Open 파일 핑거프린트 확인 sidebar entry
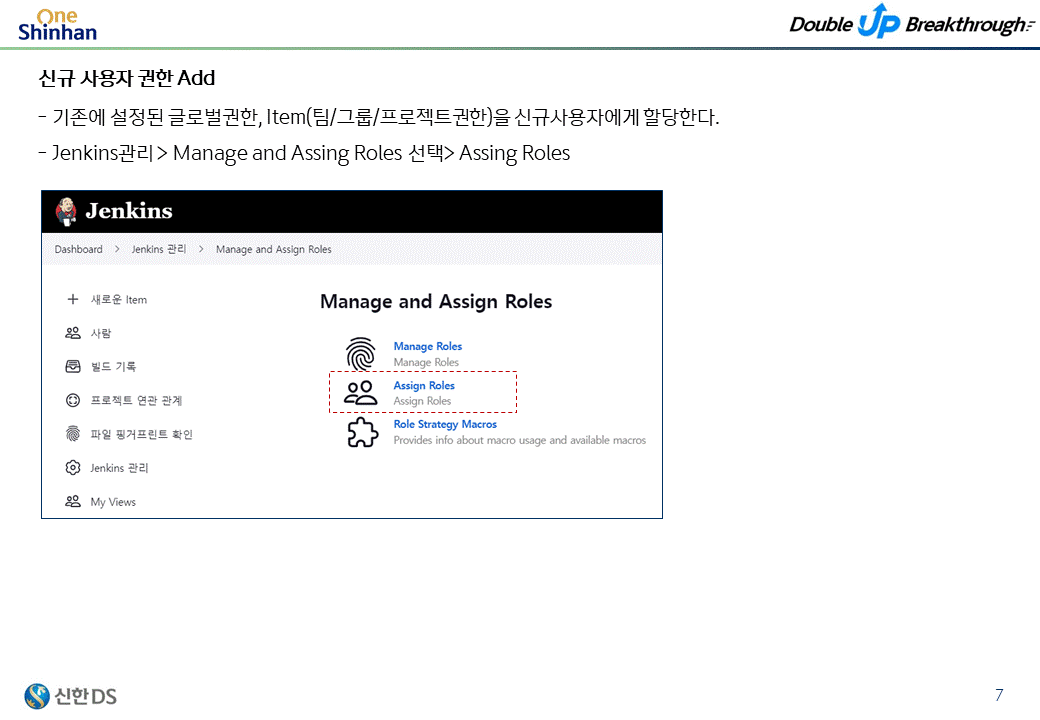Screen dimensions: 1040x720 coord(141,434)
